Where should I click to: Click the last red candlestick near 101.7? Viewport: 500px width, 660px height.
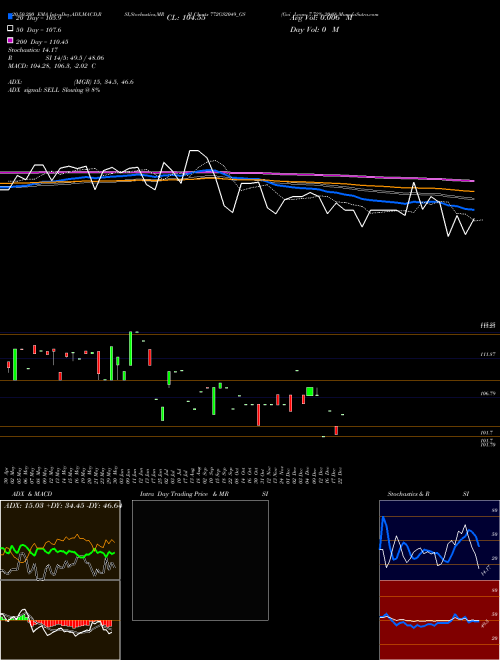pyautogui.click(x=336, y=430)
